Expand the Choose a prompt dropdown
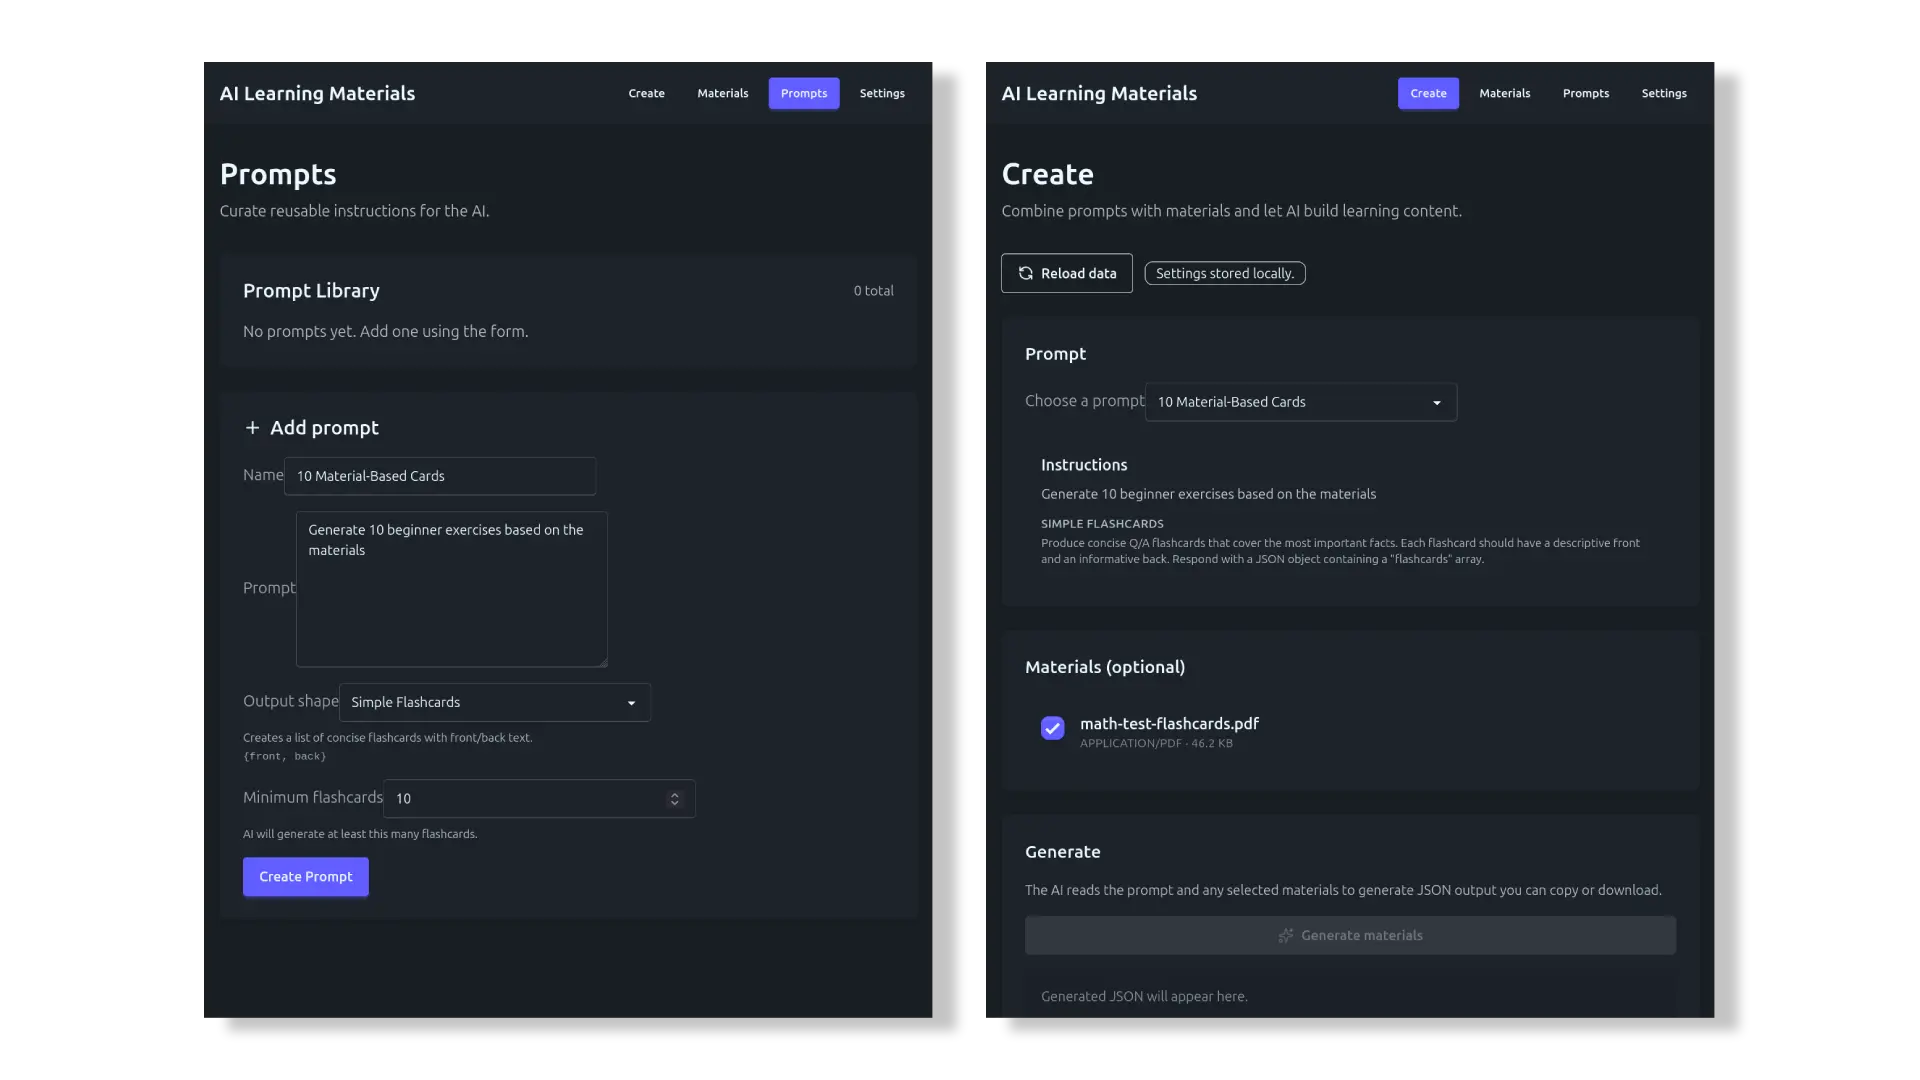The width and height of the screenshot is (1920, 1080). tap(1300, 402)
